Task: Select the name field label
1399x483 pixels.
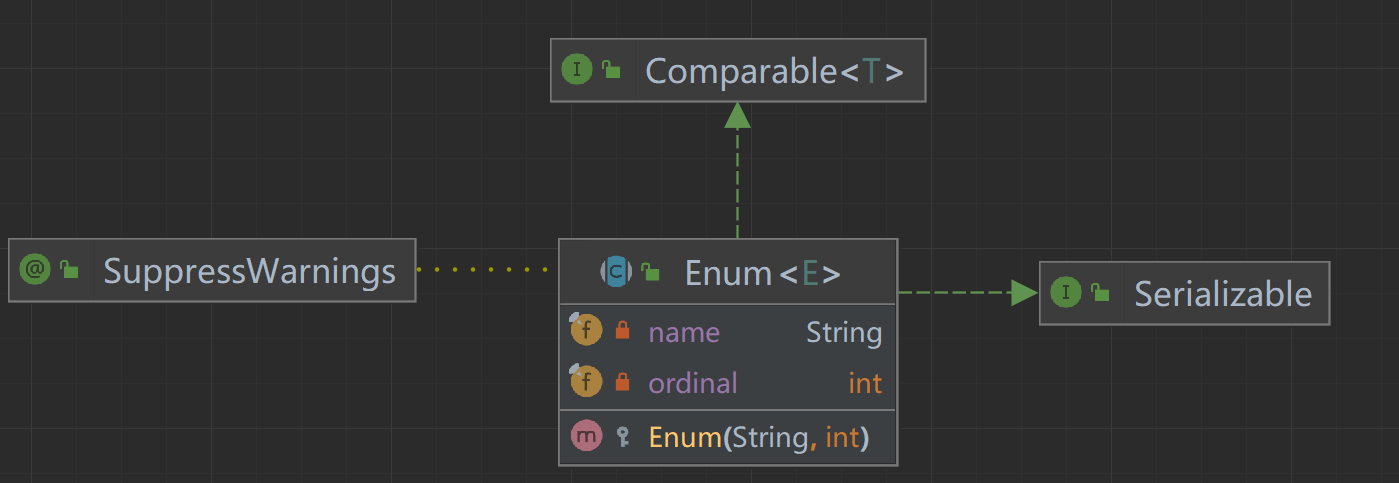Action: (684, 332)
